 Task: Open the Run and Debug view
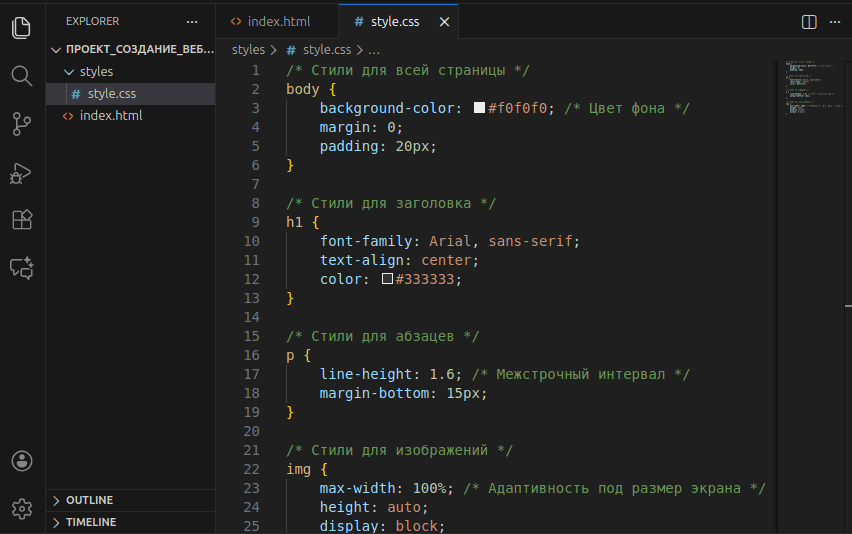(22, 173)
